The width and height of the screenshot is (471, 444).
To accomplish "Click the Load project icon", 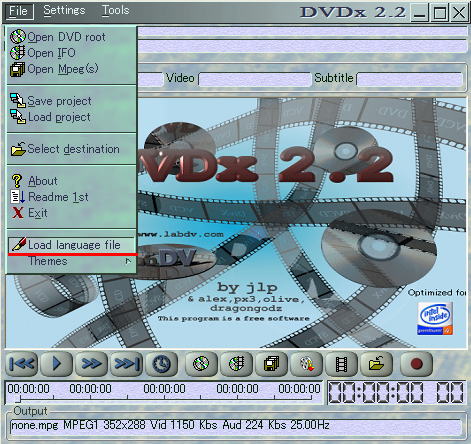I will click(x=18, y=116).
